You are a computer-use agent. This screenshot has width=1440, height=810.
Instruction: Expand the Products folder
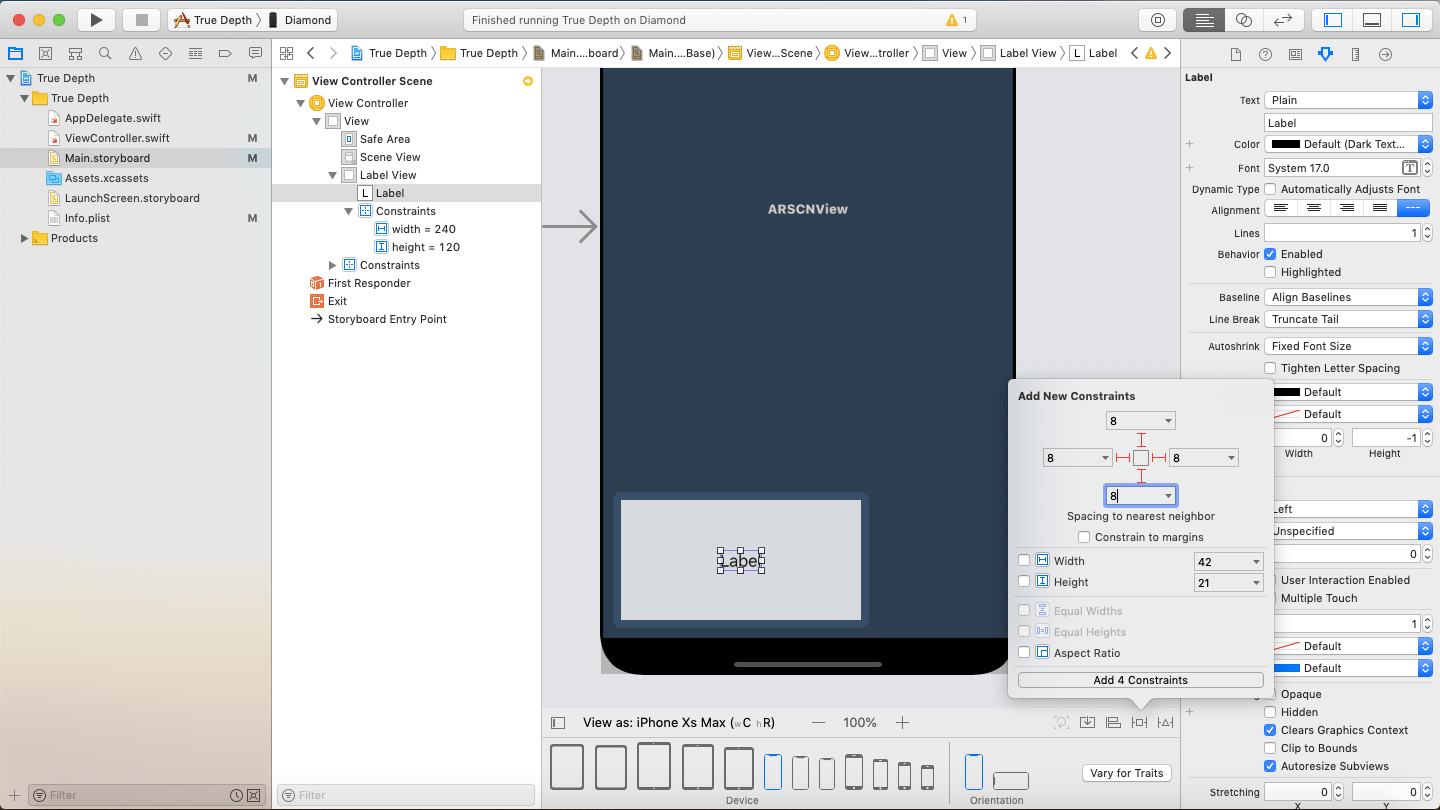click(25, 238)
